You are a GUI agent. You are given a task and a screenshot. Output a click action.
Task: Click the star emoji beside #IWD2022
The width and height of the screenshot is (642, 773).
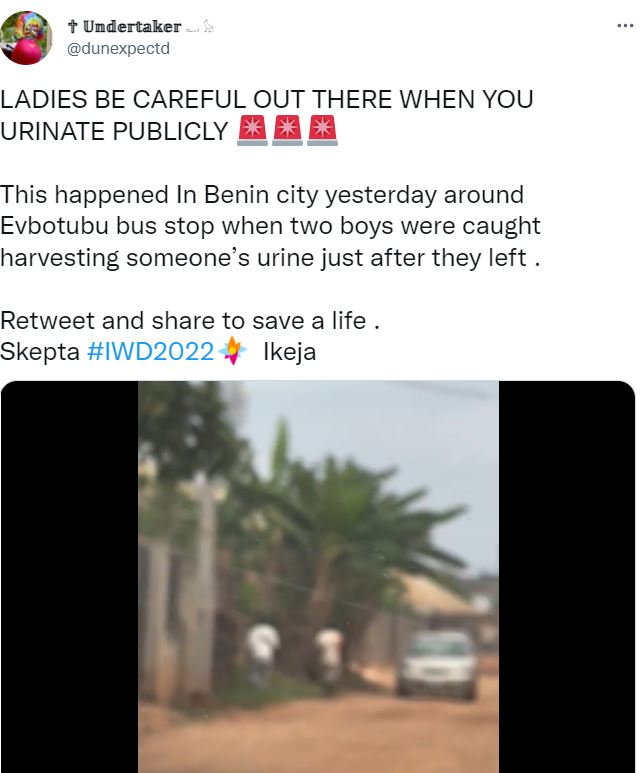(x=233, y=352)
